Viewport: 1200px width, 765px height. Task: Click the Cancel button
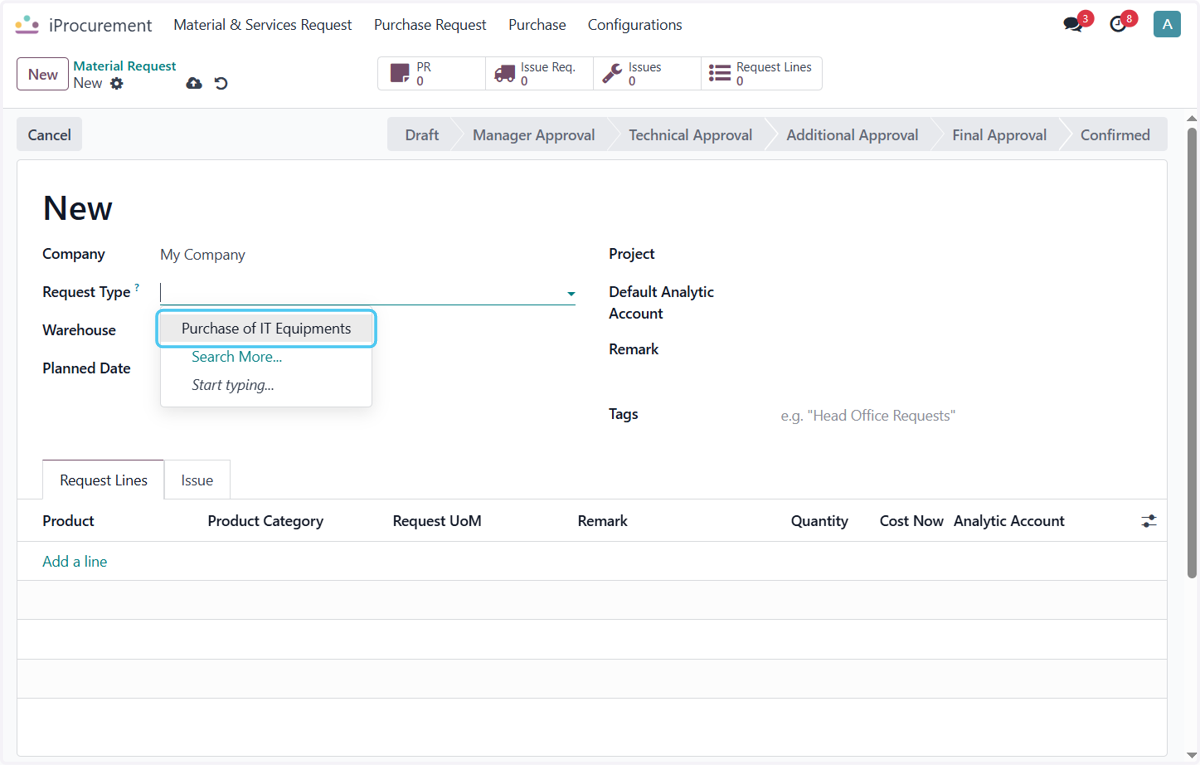(x=49, y=135)
